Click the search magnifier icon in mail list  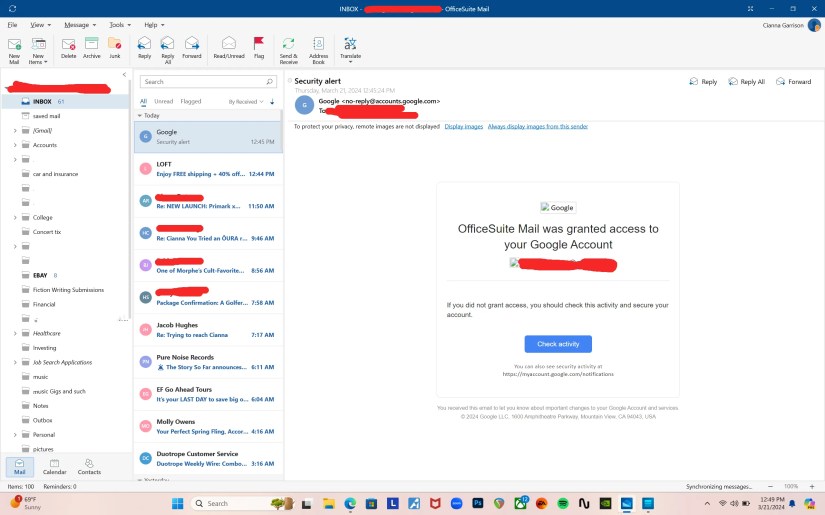(x=269, y=82)
